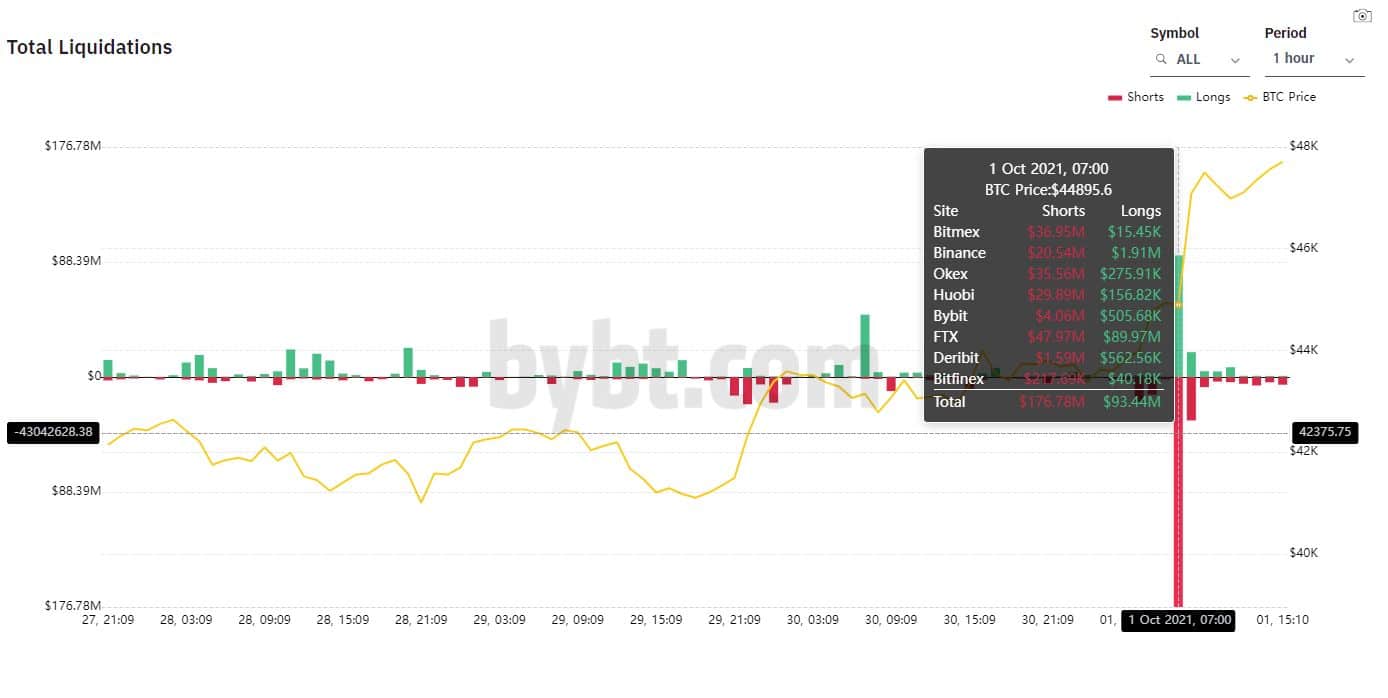Click the "Period" field label
The height and width of the screenshot is (698, 1388).
click(1285, 33)
